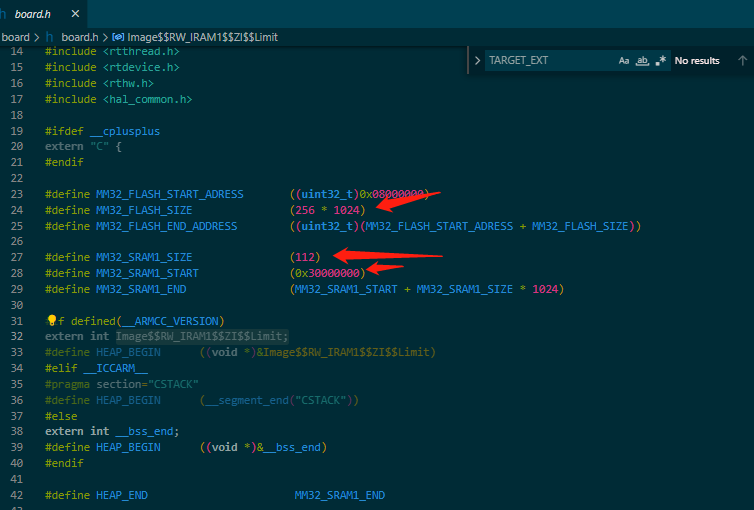This screenshot has width=754, height=510.
Task: Toggle Use Regular Expression in find
Action: tap(661, 61)
